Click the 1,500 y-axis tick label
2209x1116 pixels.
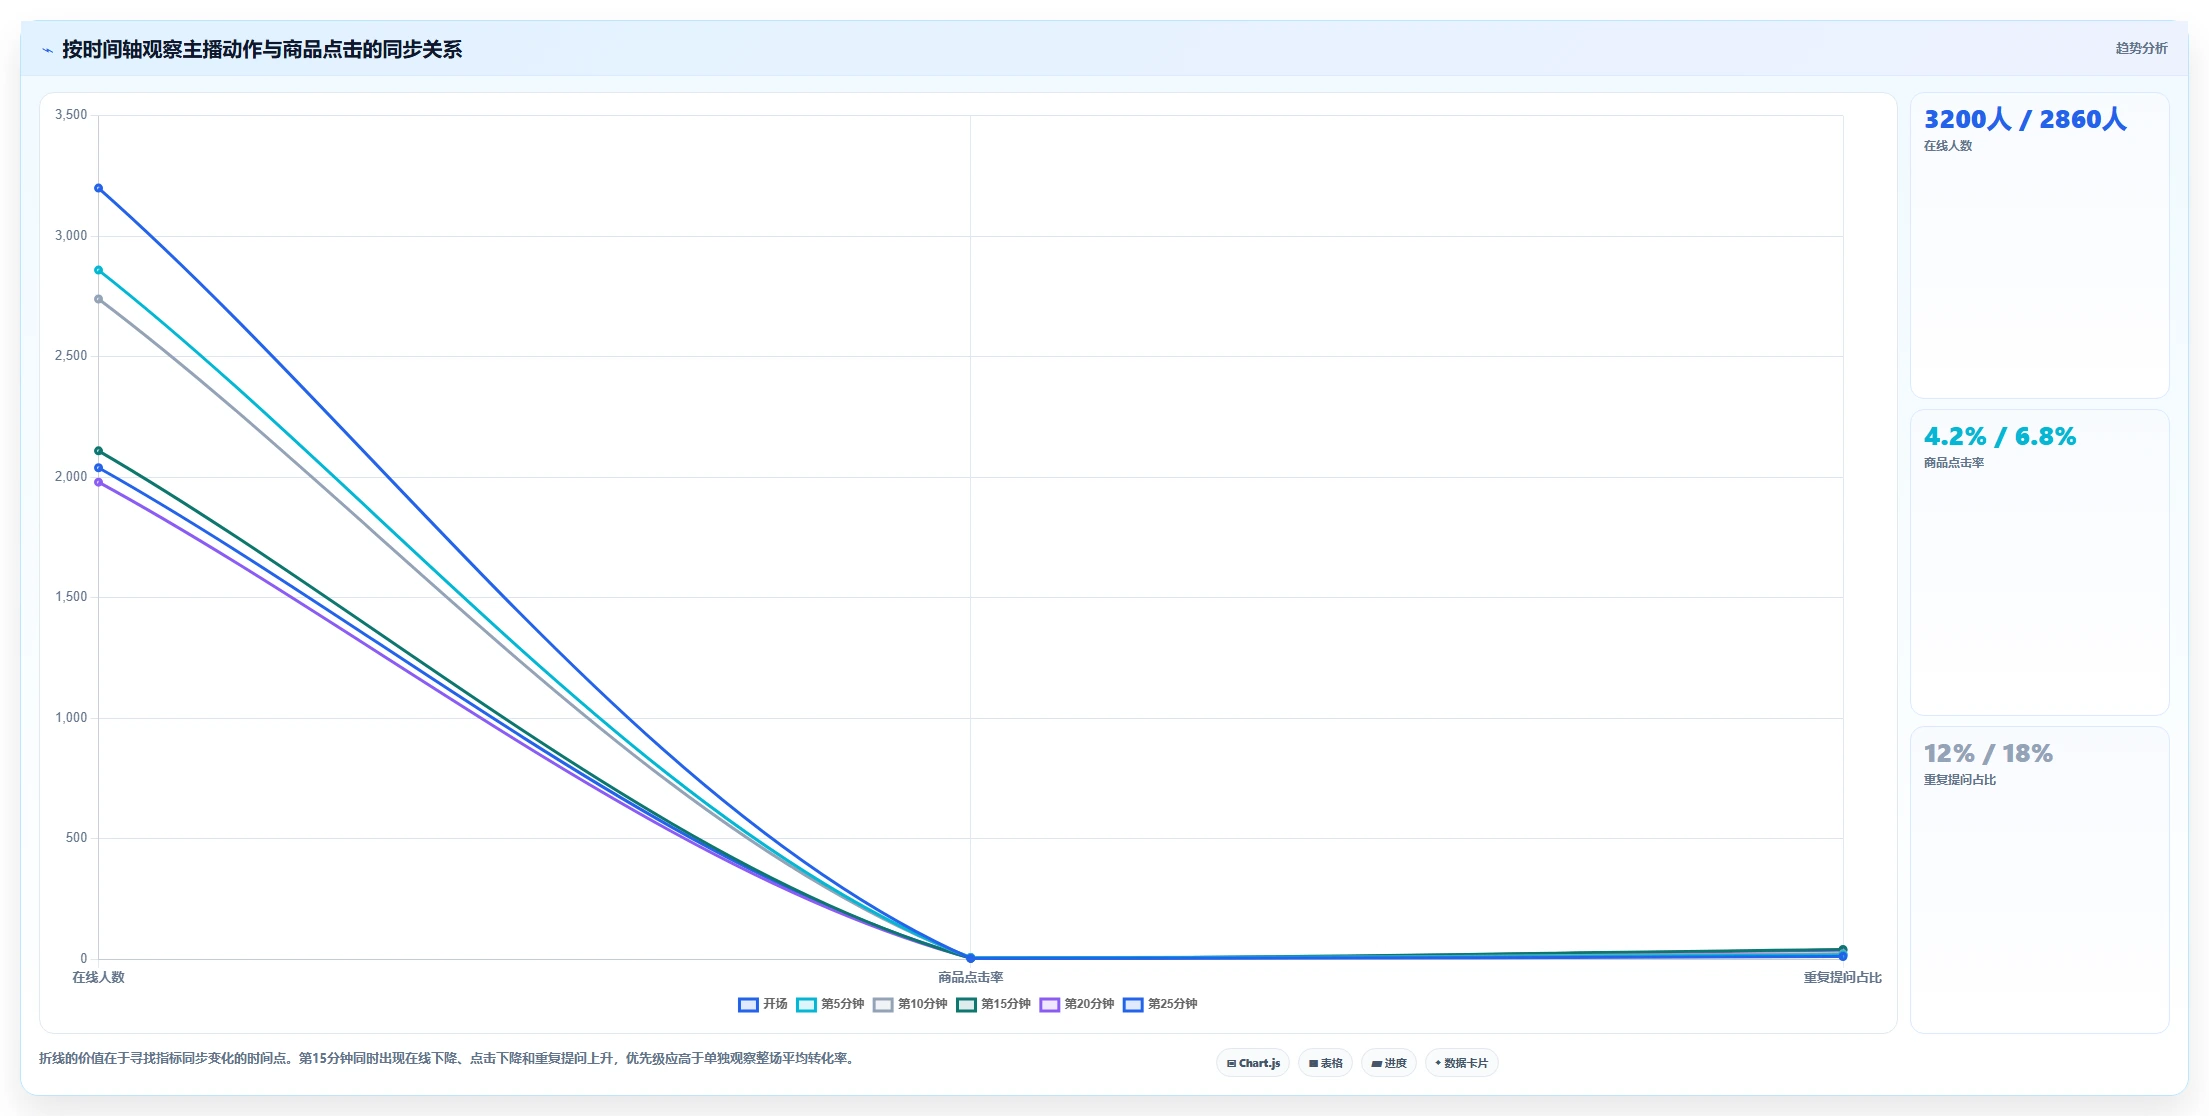(x=71, y=597)
